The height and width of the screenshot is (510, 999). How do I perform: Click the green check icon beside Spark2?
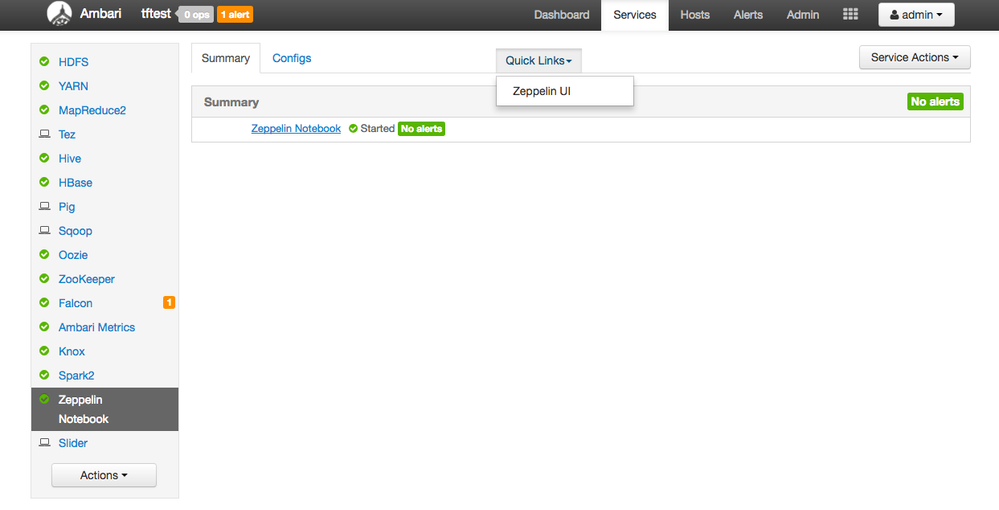(x=44, y=375)
